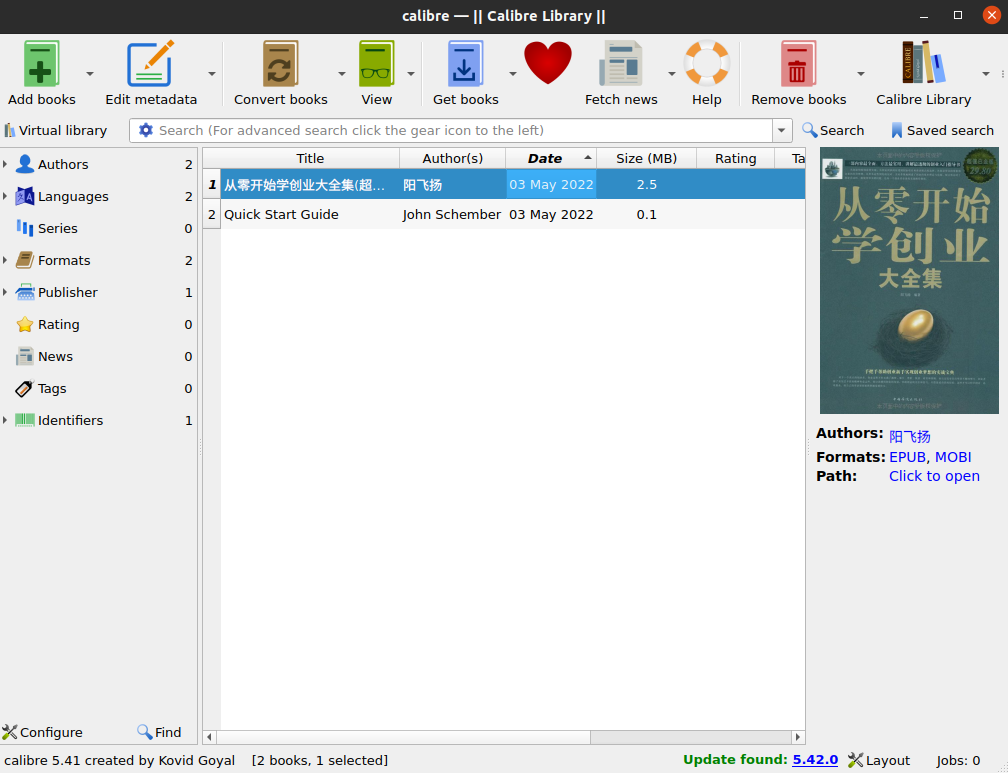Click the Remove books trash icon
1008x773 pixels.
(x=798, y=64)
